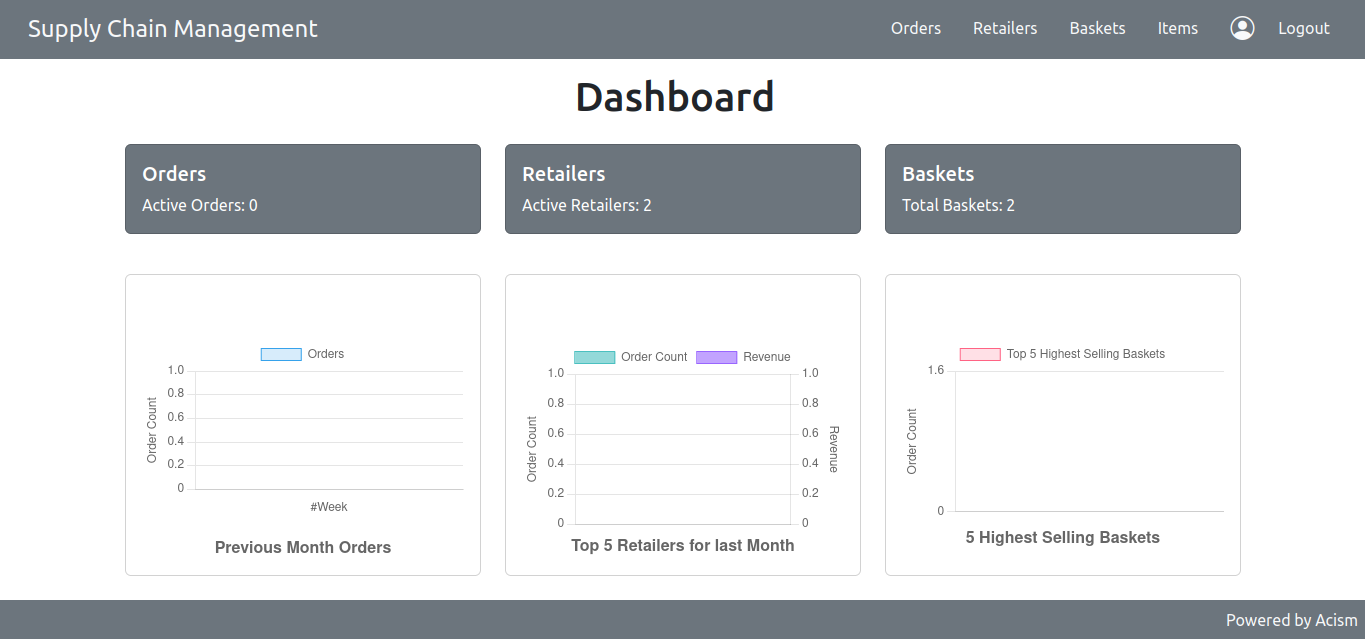
Task: Click the Active Orders: 0 text
Action: click(x=200, y=205)
